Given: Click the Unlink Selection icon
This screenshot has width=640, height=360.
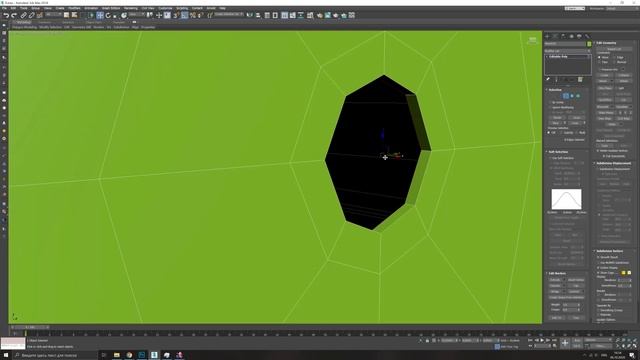Looking at the screenshot, I should coord(31,16).
